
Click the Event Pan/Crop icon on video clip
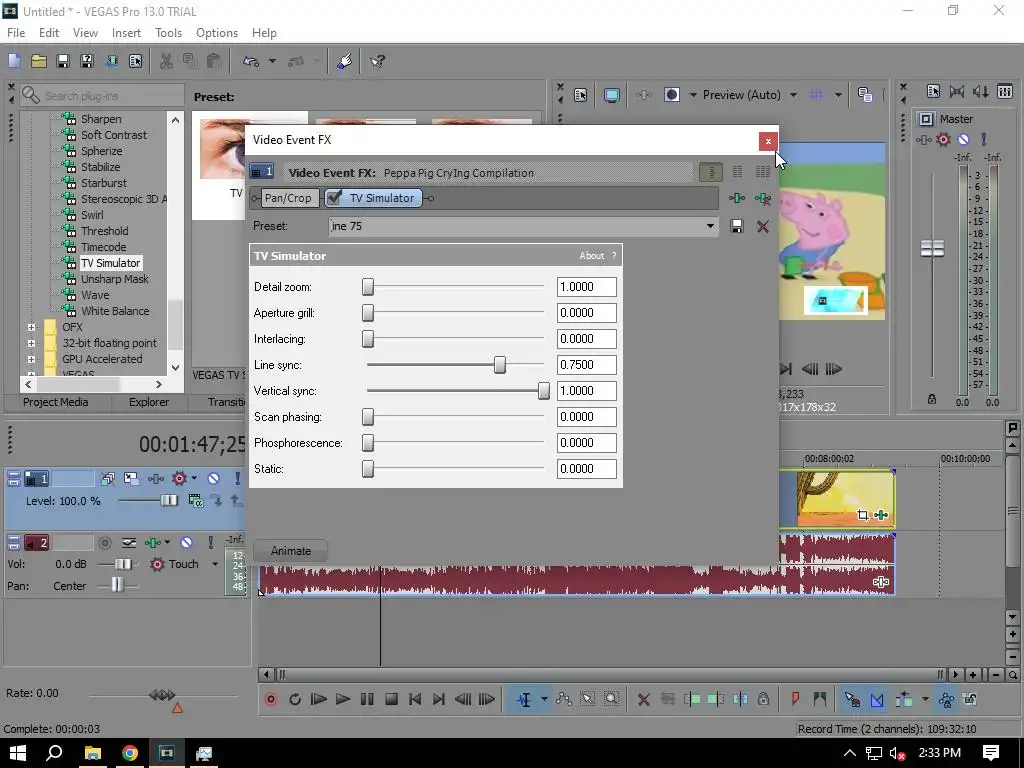click(x=863, y=515)
